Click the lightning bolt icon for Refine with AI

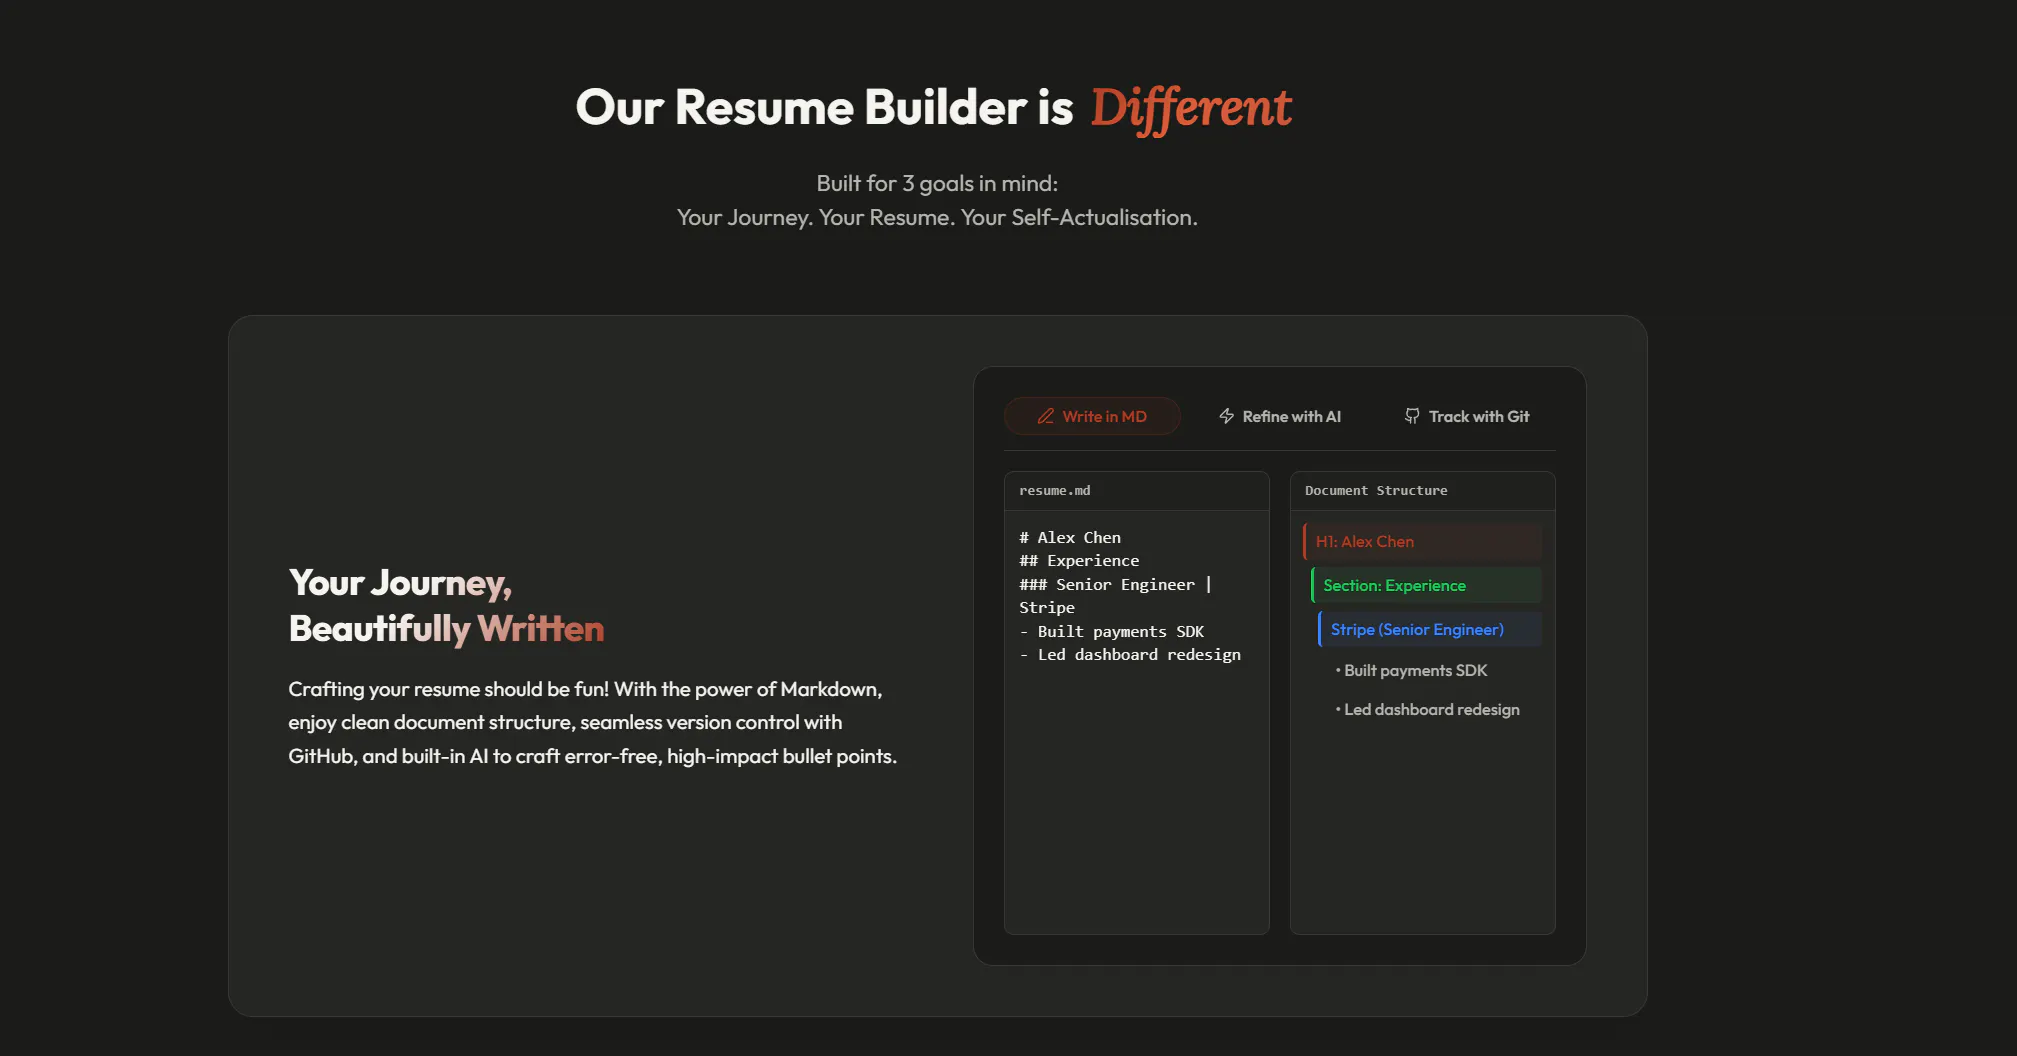click(1226, 416)
